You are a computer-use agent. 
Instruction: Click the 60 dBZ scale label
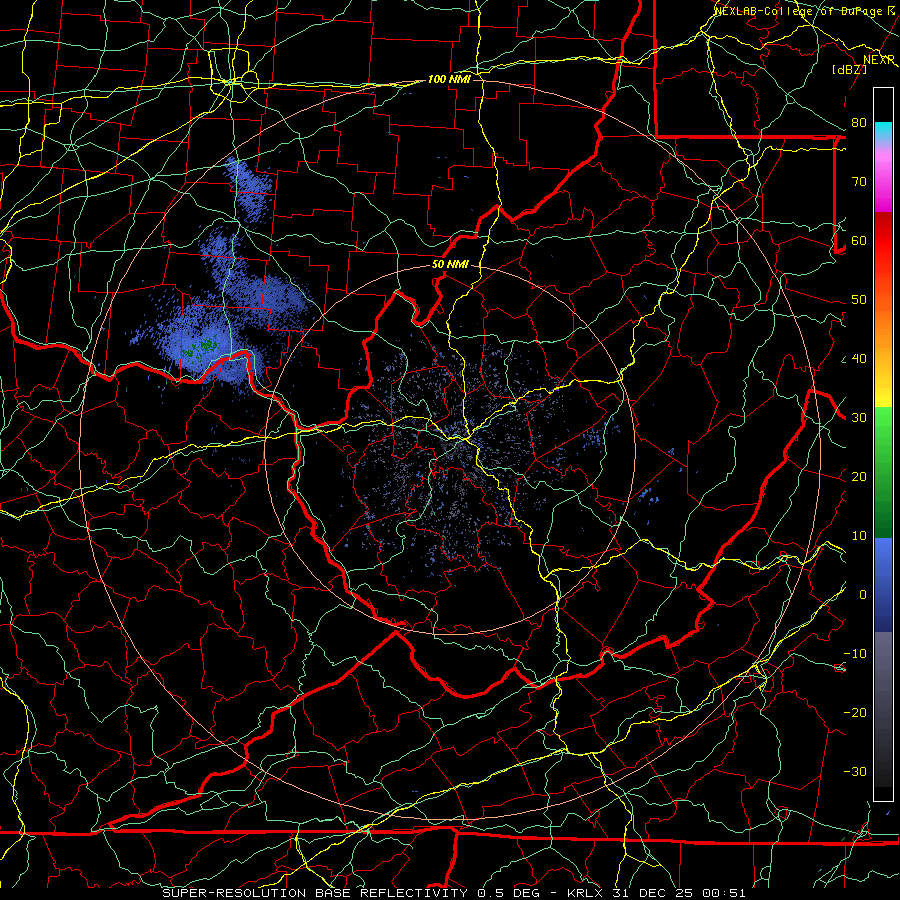[859, 241]
